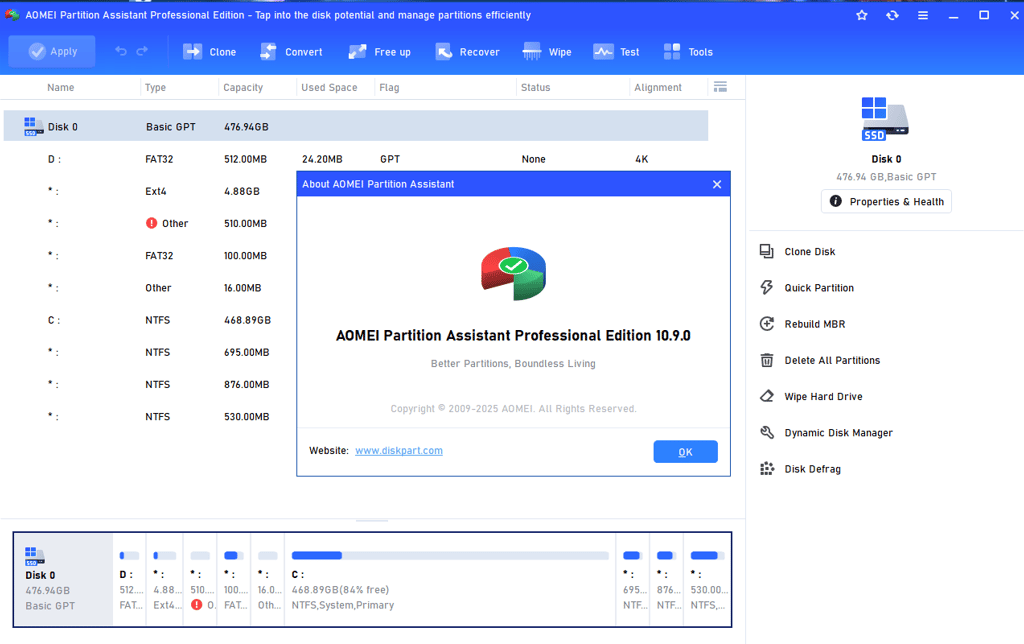1024x644 pixels.
Task: Open the Test toolbar menu
Action: pyautogui.click(x=616, y=52)
